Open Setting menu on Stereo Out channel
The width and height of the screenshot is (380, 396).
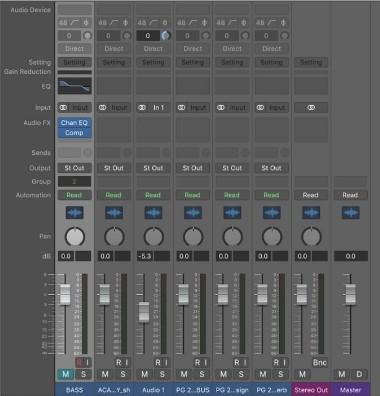[311, 62]
